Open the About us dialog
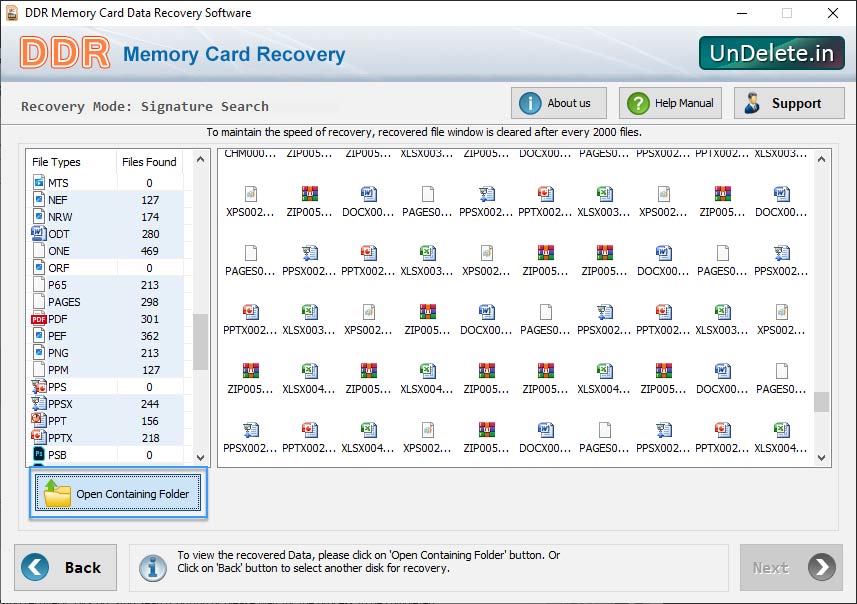The width and height of the screenshot is (857, 604). (x=559, y=103)
